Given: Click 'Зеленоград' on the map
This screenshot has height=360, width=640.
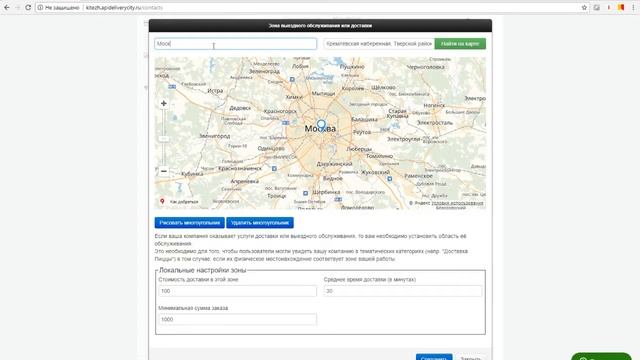Looking at the screenshot, I should pyautogui.click(x=264, y=71).
